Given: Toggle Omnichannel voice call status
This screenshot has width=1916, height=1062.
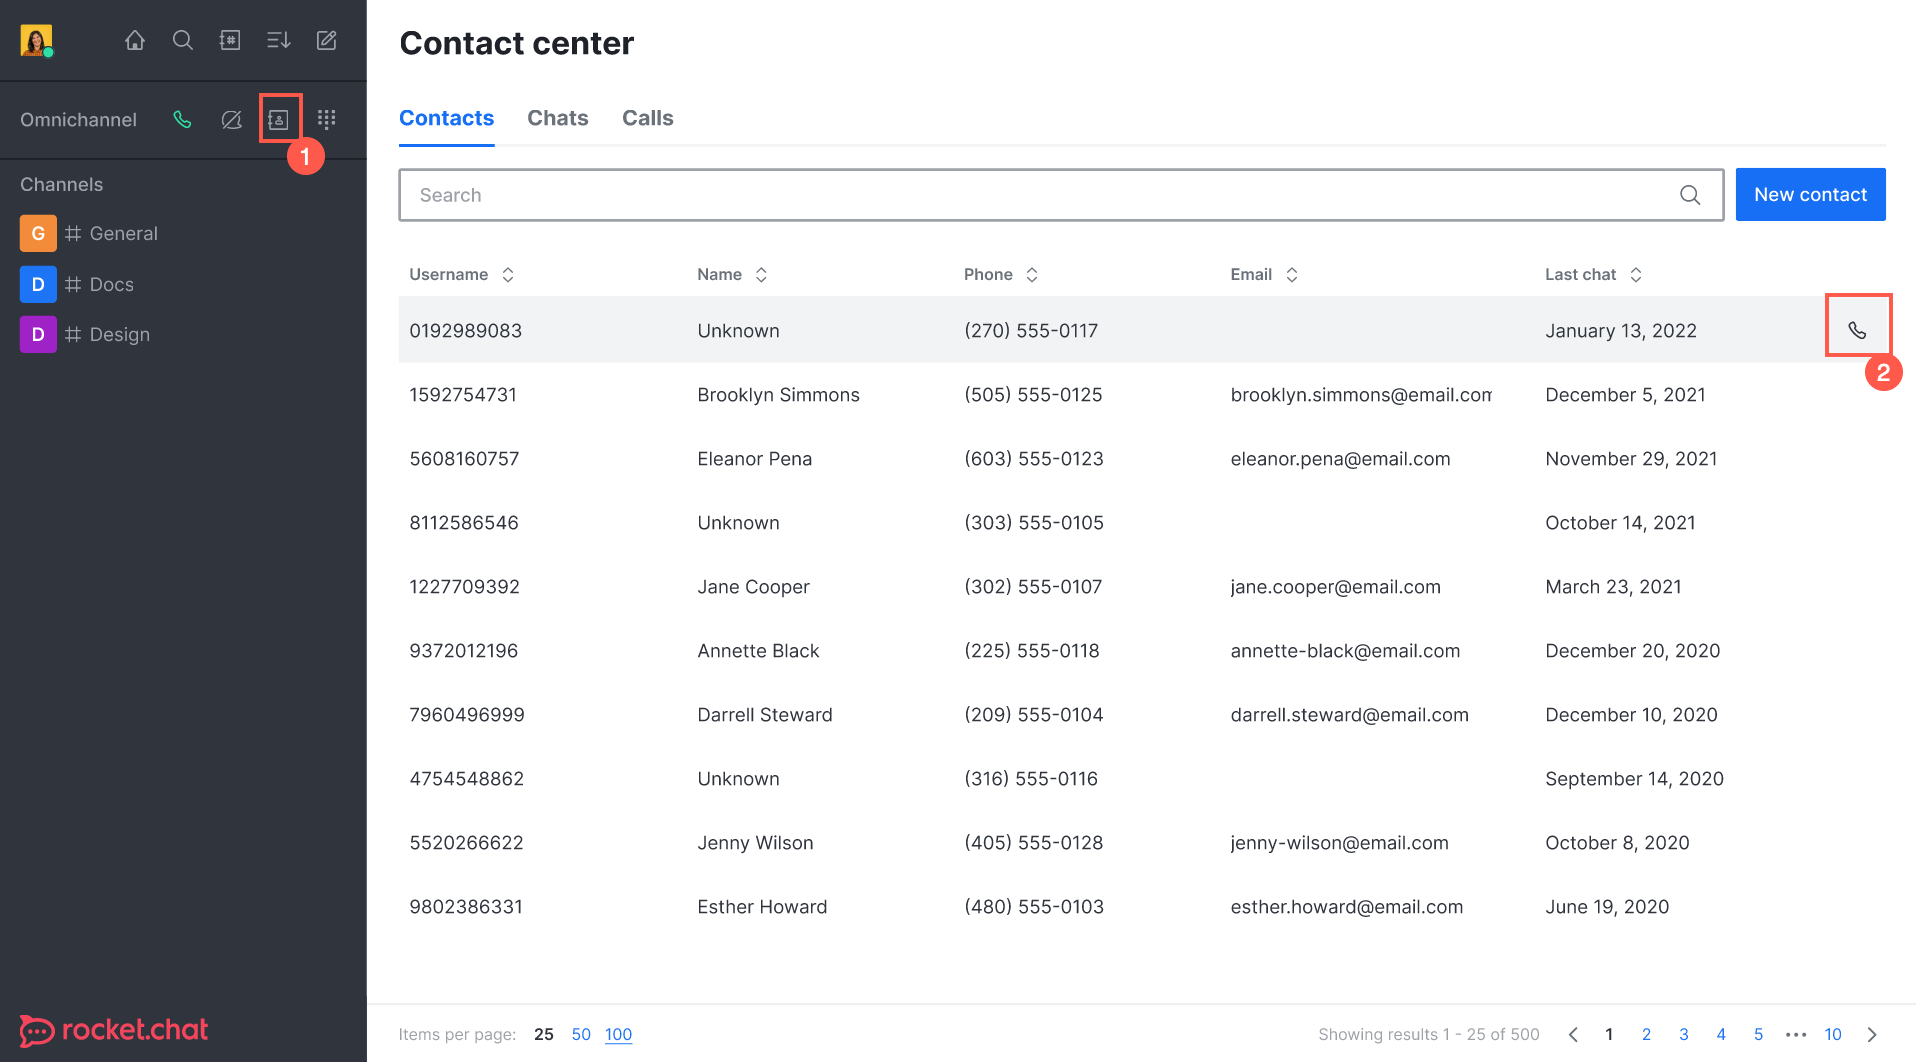Looking at the screenshot, I should click(182, 119).
